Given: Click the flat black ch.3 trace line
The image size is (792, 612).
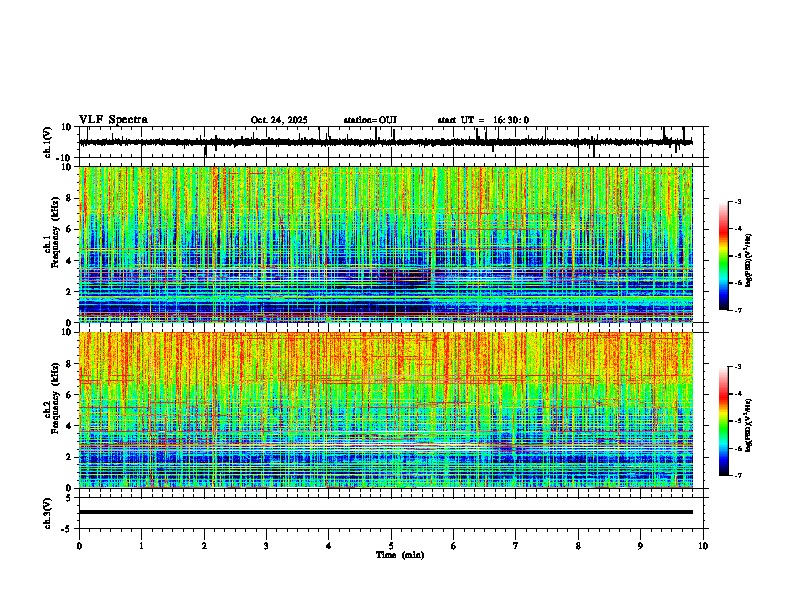Looking at the screenshot, I should pos(386,512).
